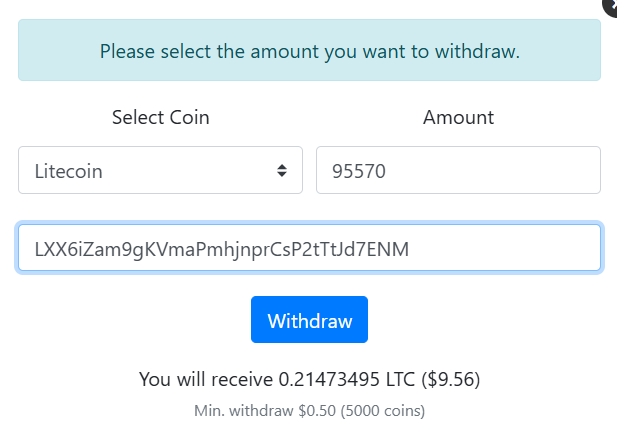Click the word withdraw in the banner
This screenshot has height=437, width=617.
[x=477, y=52]
